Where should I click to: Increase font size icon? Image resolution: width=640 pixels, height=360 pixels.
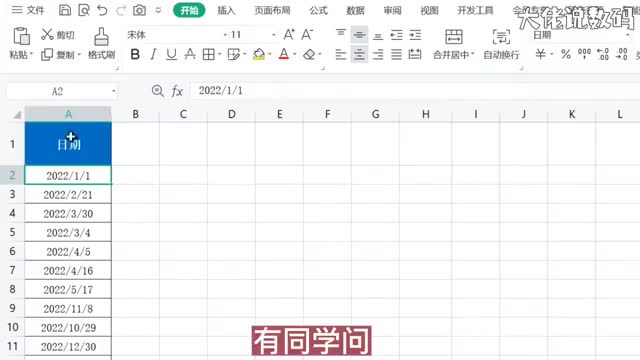point(289,35)
